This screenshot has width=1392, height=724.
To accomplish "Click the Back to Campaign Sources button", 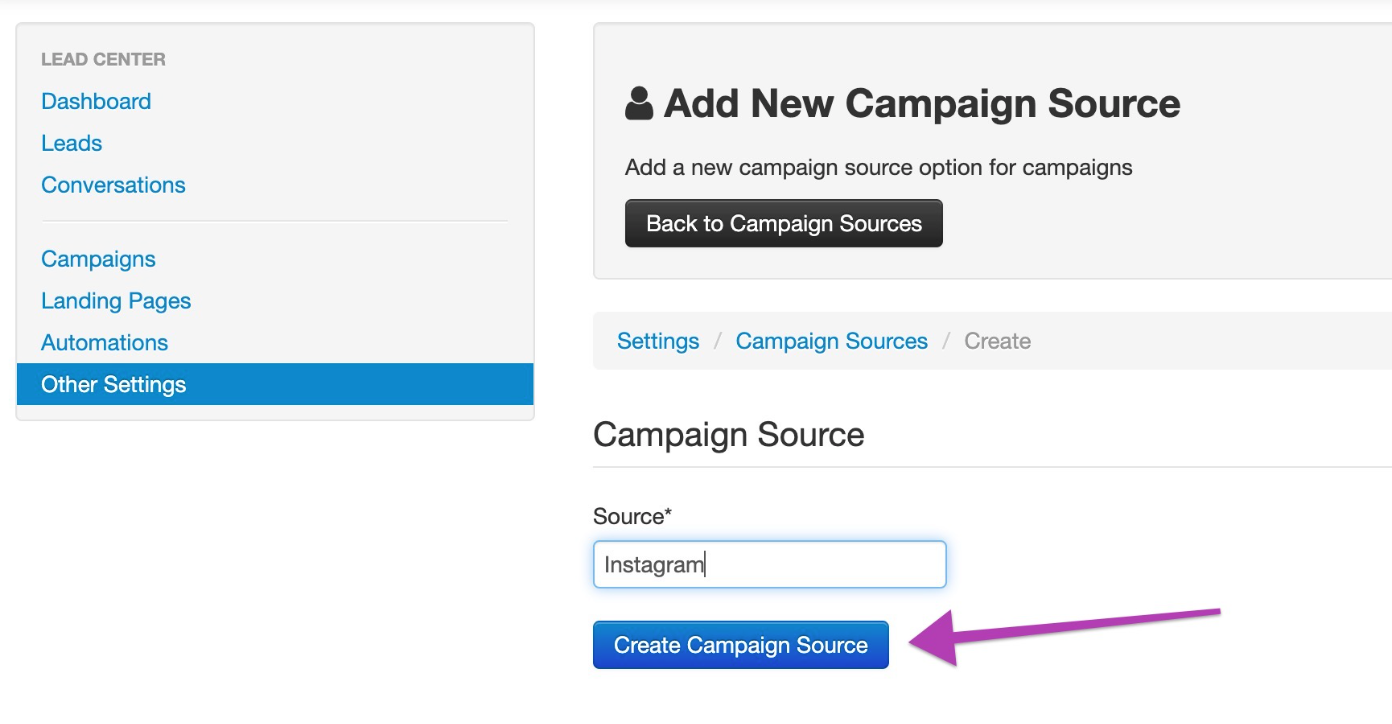I will pyautogui.click(x=784, y=223).
